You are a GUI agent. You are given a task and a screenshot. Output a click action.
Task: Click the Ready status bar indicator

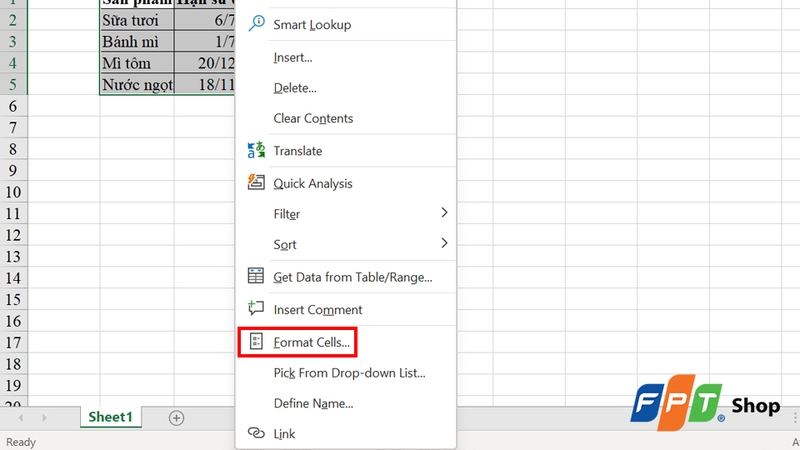point(21,442)
